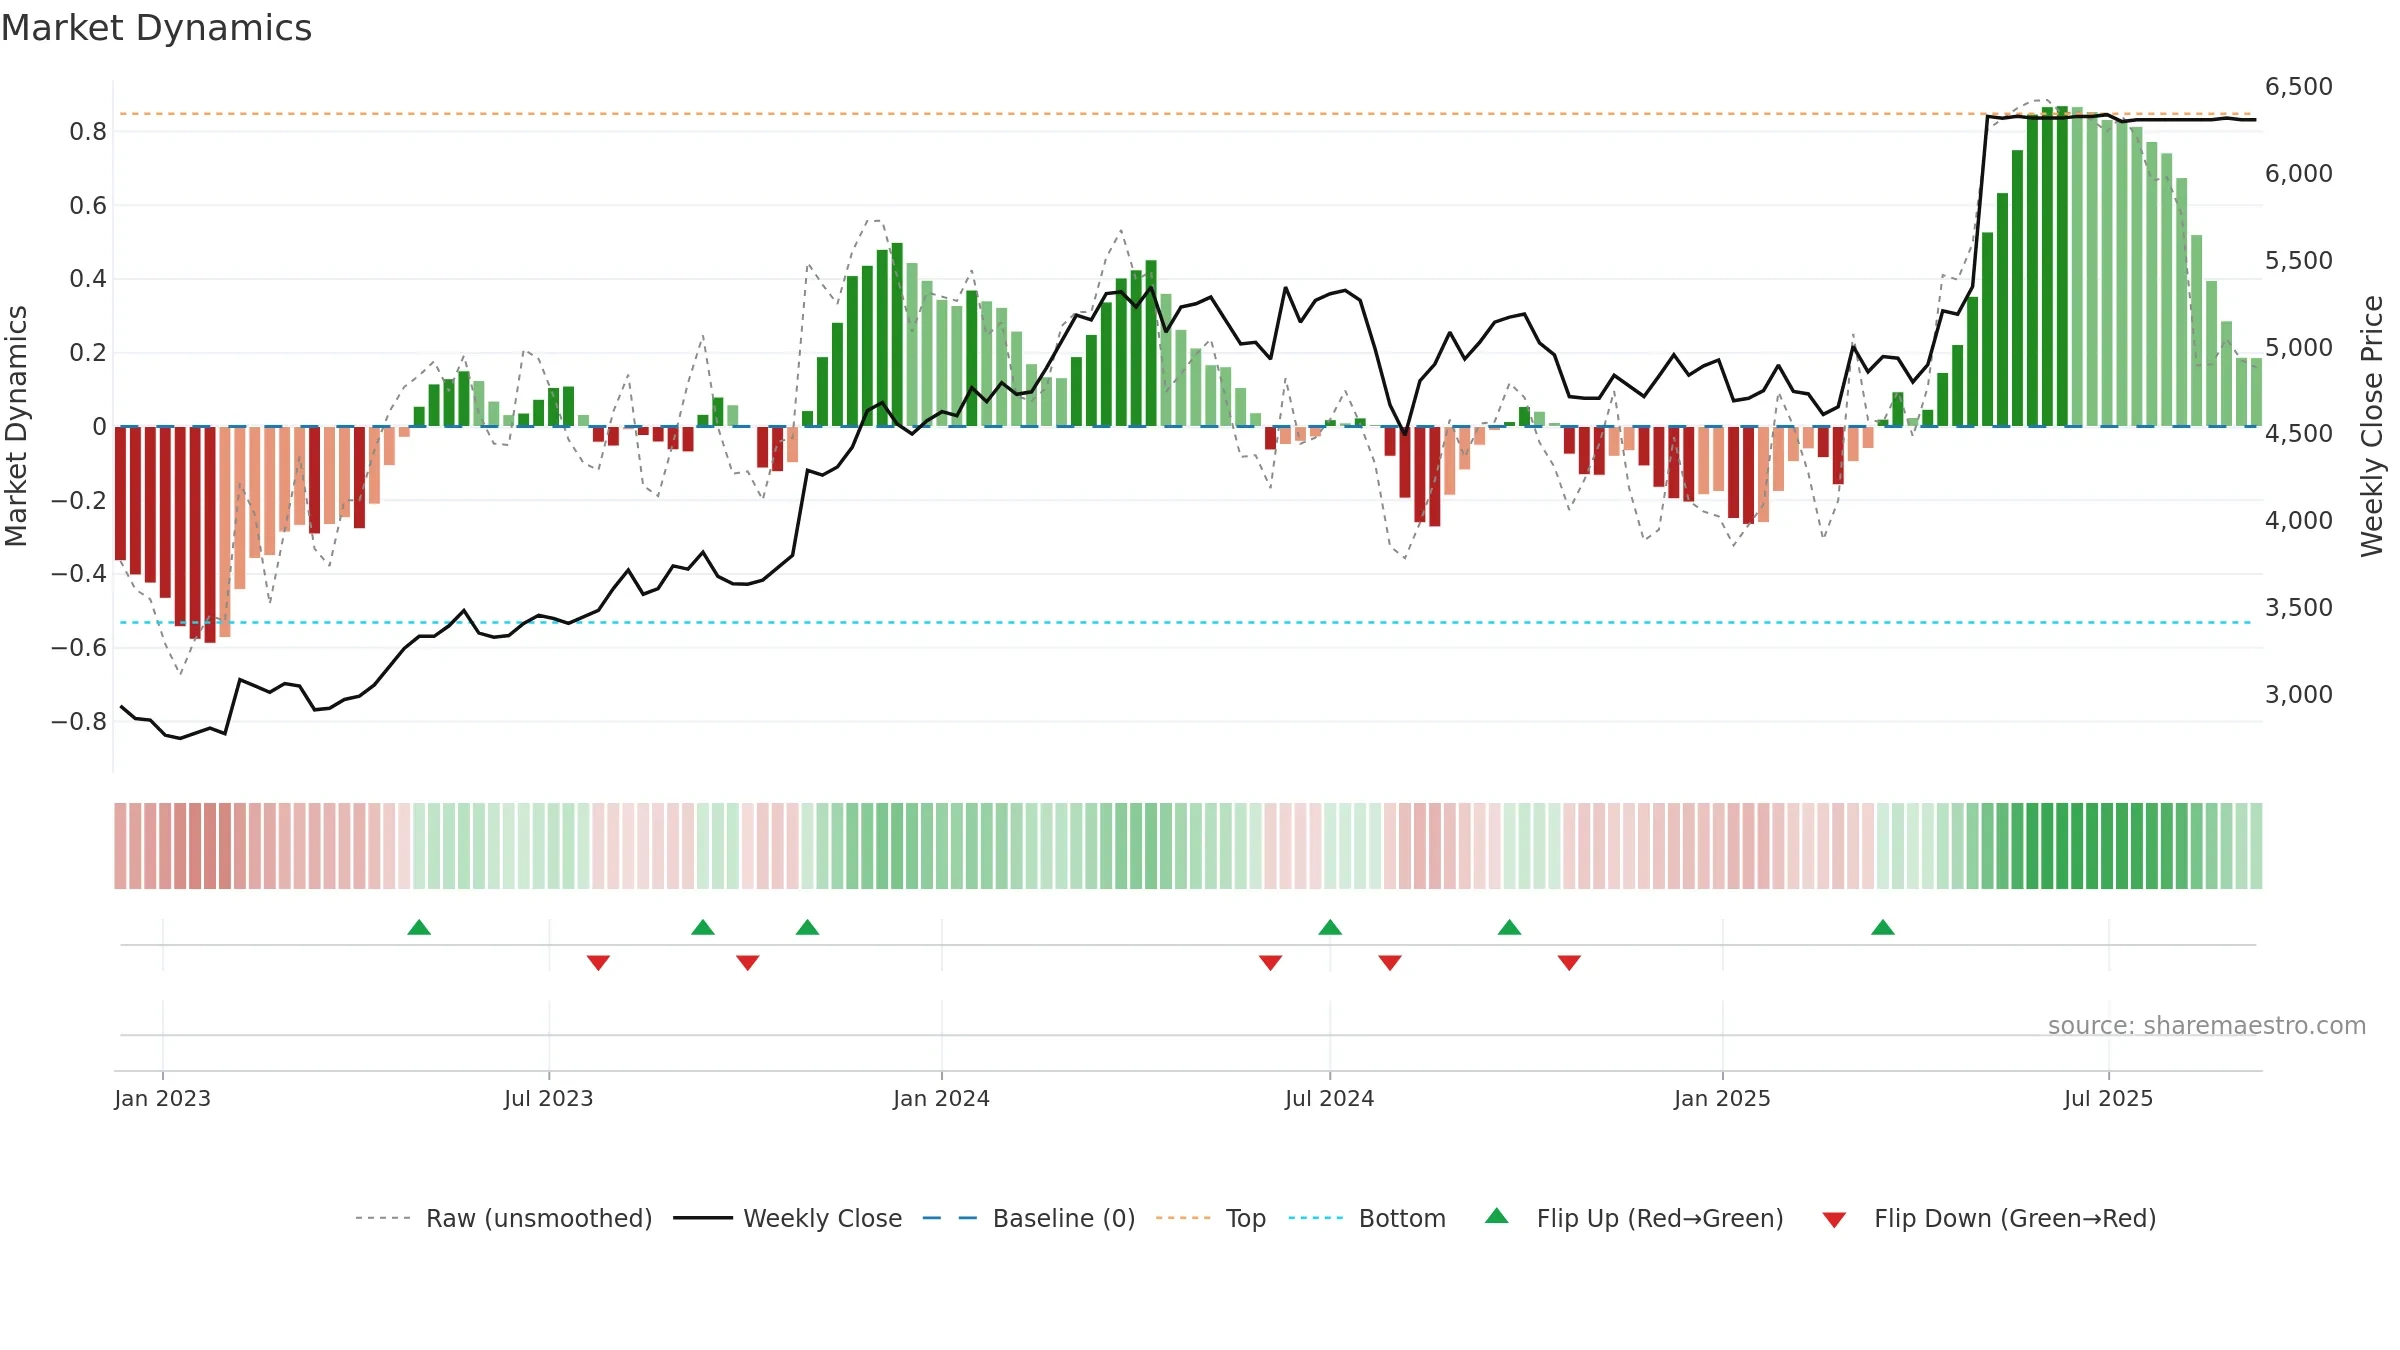Click the red Flip Down legend triangle icon
The width and height of the screenshot is (2400, 1350).
click(x=1834, y=1220)
